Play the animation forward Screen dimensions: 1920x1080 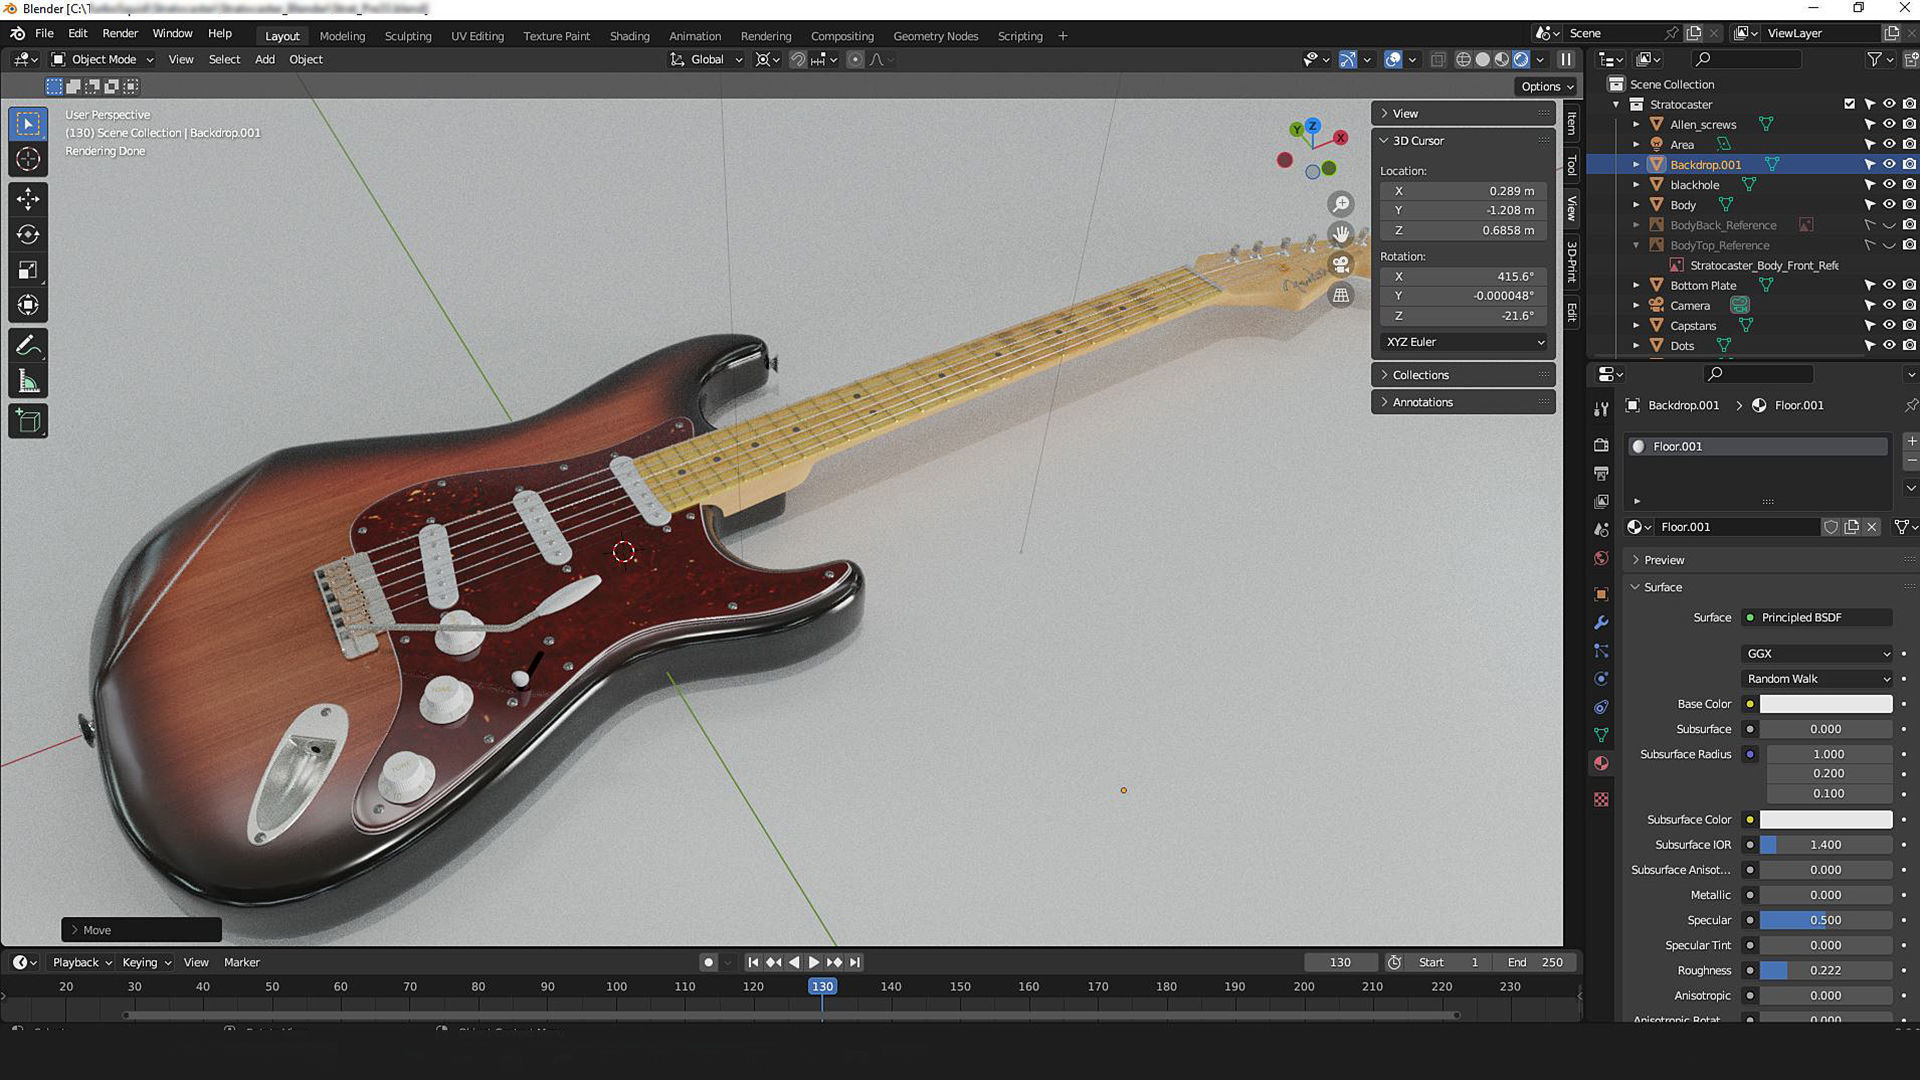click(x=814, y=962)
